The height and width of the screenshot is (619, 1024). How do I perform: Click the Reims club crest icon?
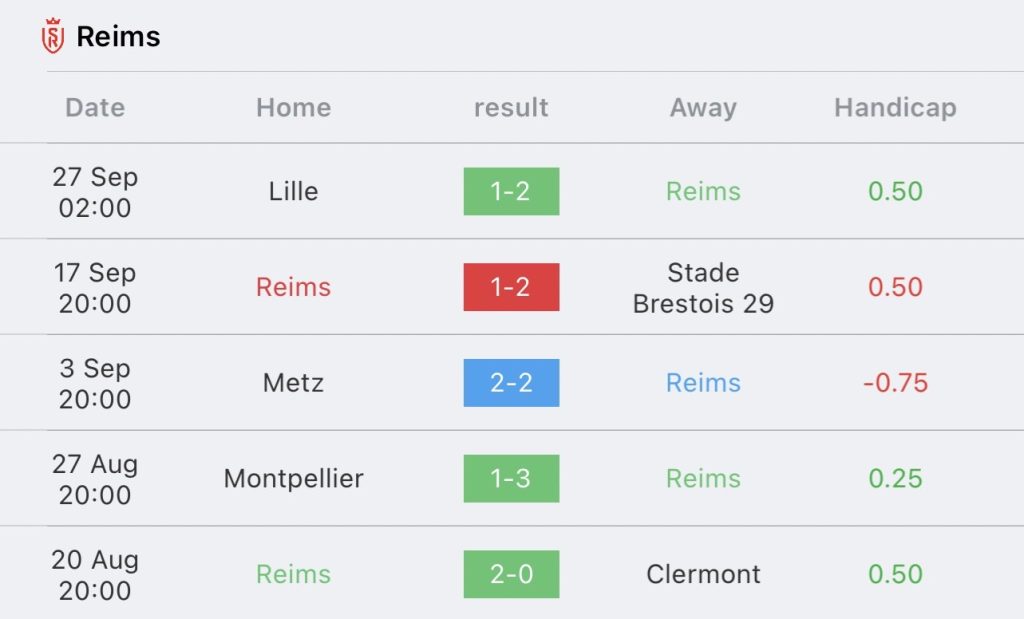[52, 37]
